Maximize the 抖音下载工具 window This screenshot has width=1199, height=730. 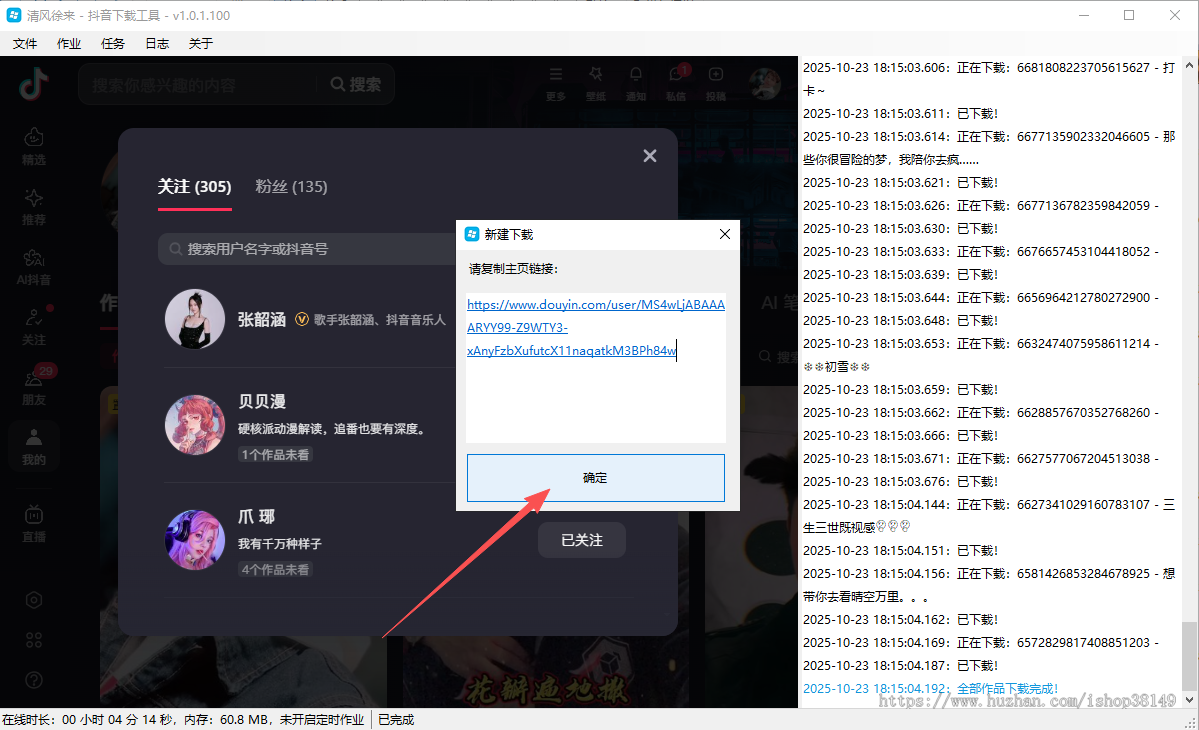(1129, 15)
